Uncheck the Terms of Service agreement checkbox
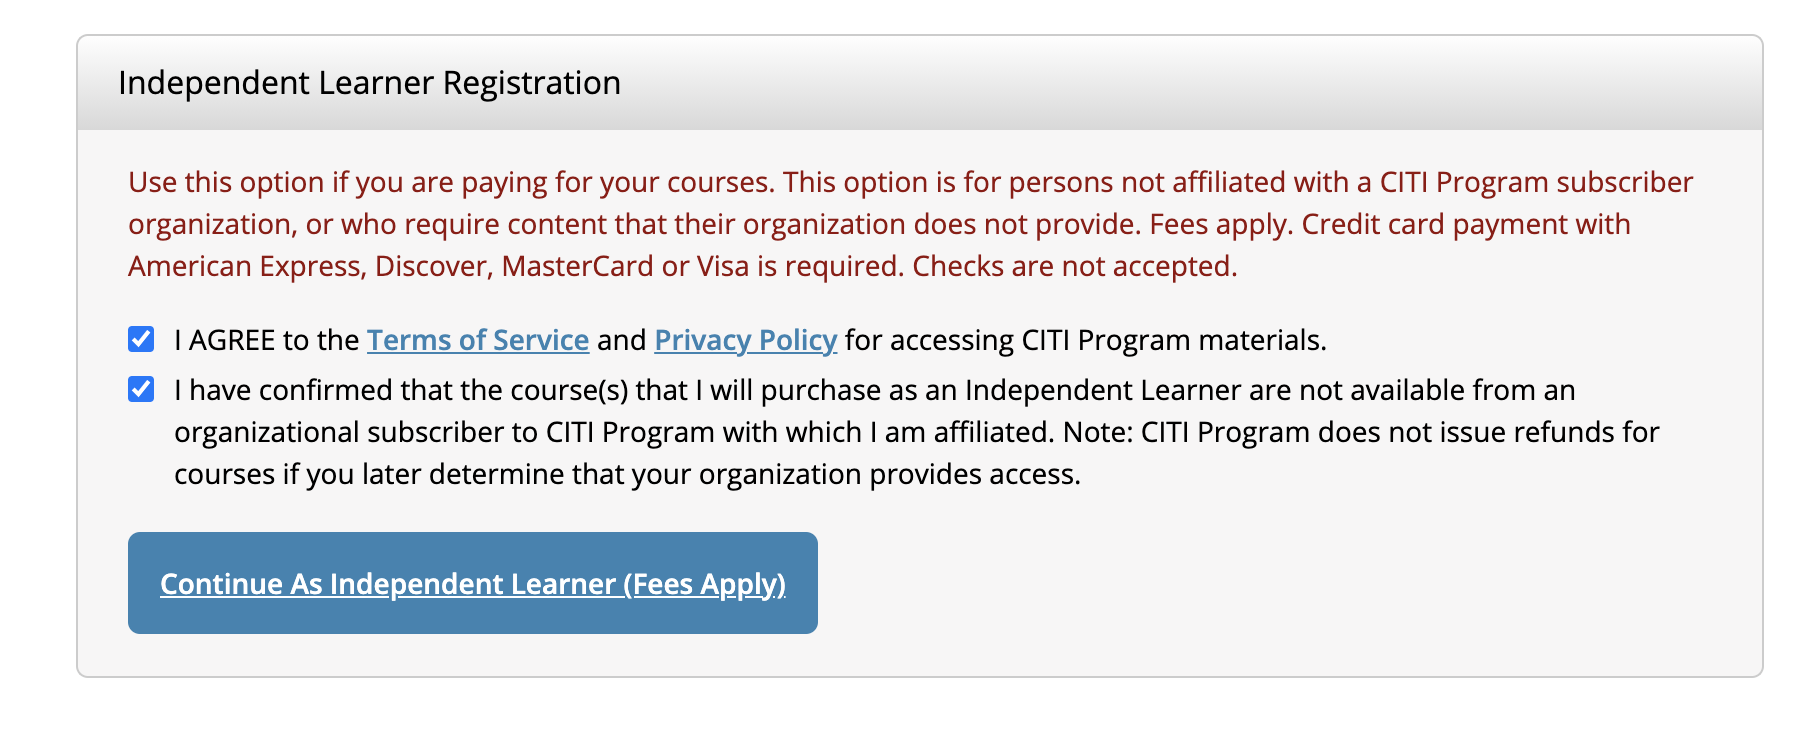The width and height of the screenshot is (1810, 742). click(141, 340)
